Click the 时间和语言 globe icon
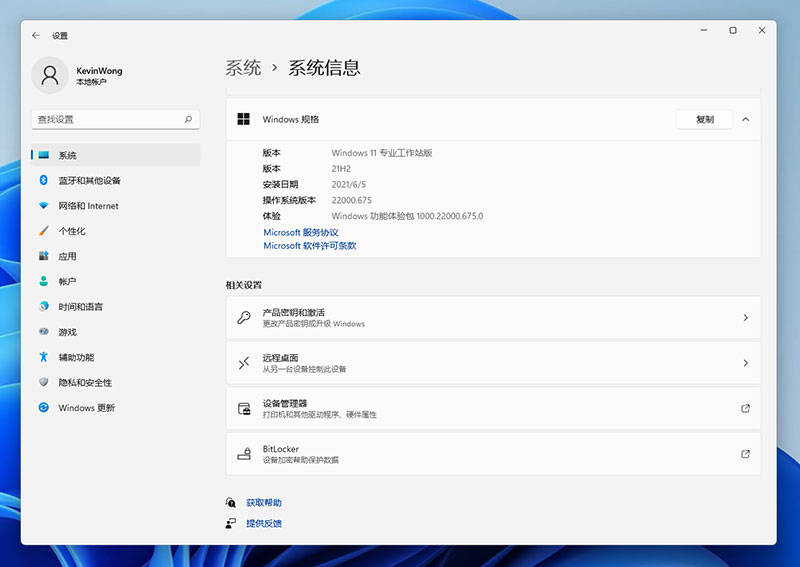Screen dimensions: 800x567 pyautogui.click(x=44, y=306)
